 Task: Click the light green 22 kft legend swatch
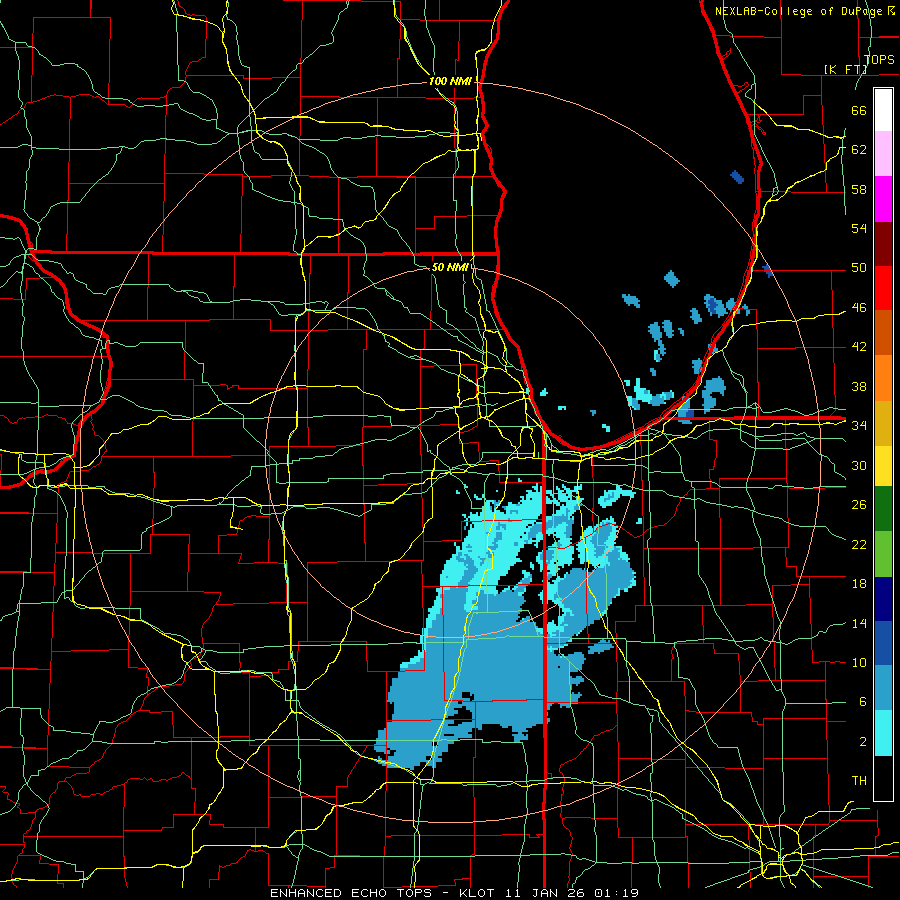883,553
